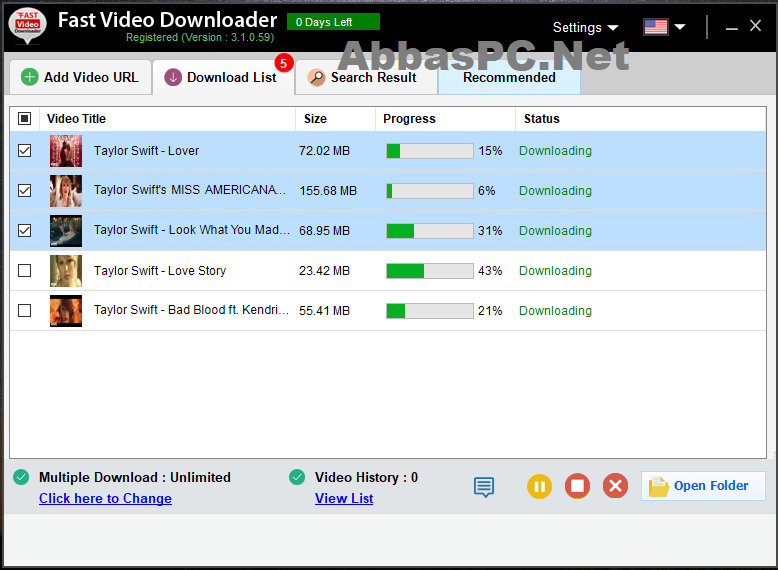Screen dimensions: 778x570
Task: Click the green plus Add Video icon
Action: click(29, 77)
